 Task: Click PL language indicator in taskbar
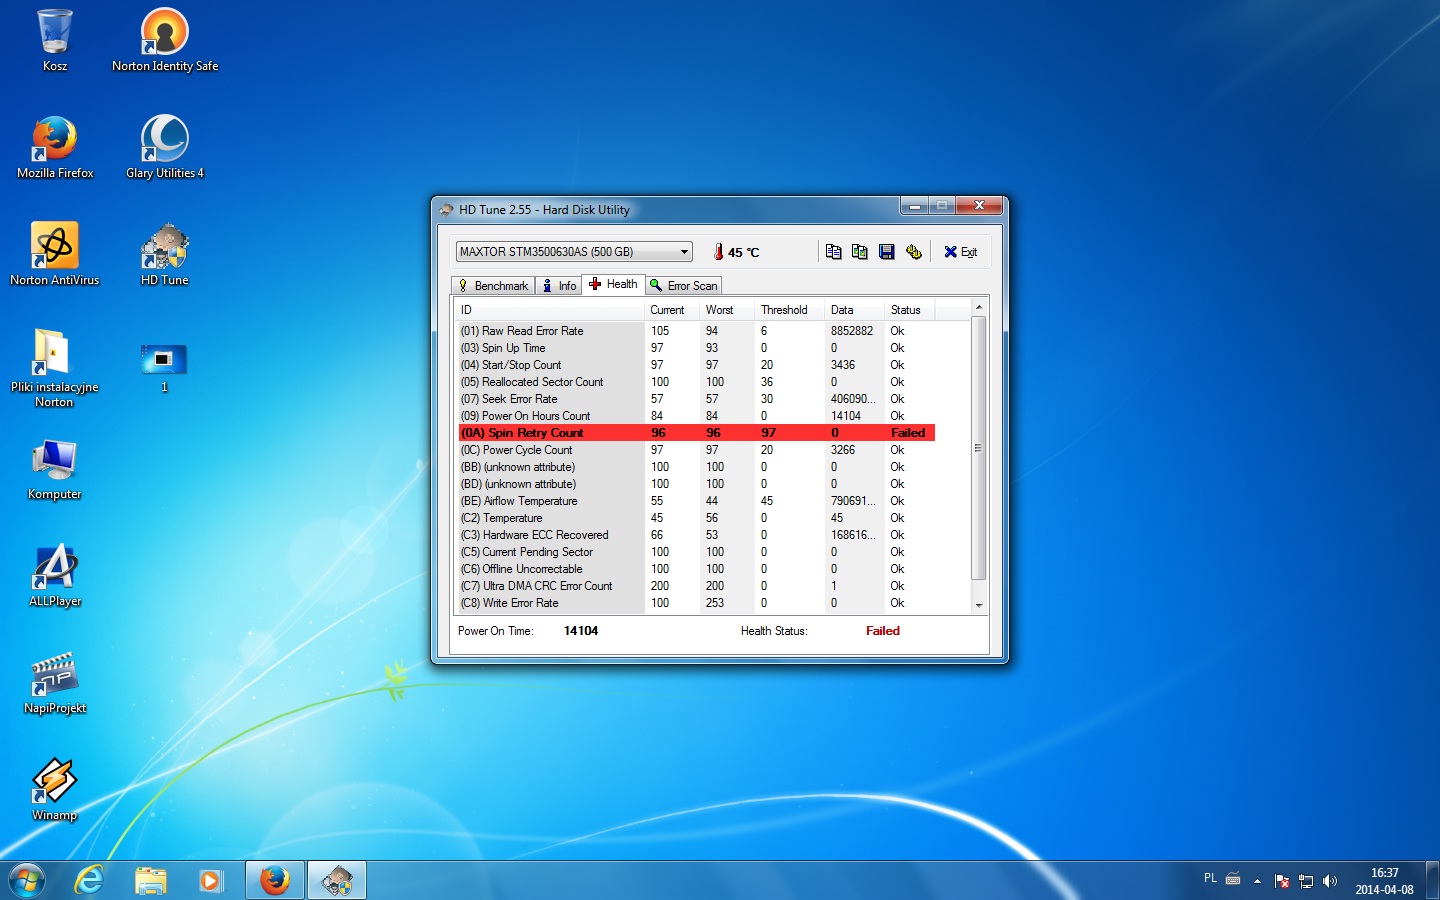coord(1210,879)
